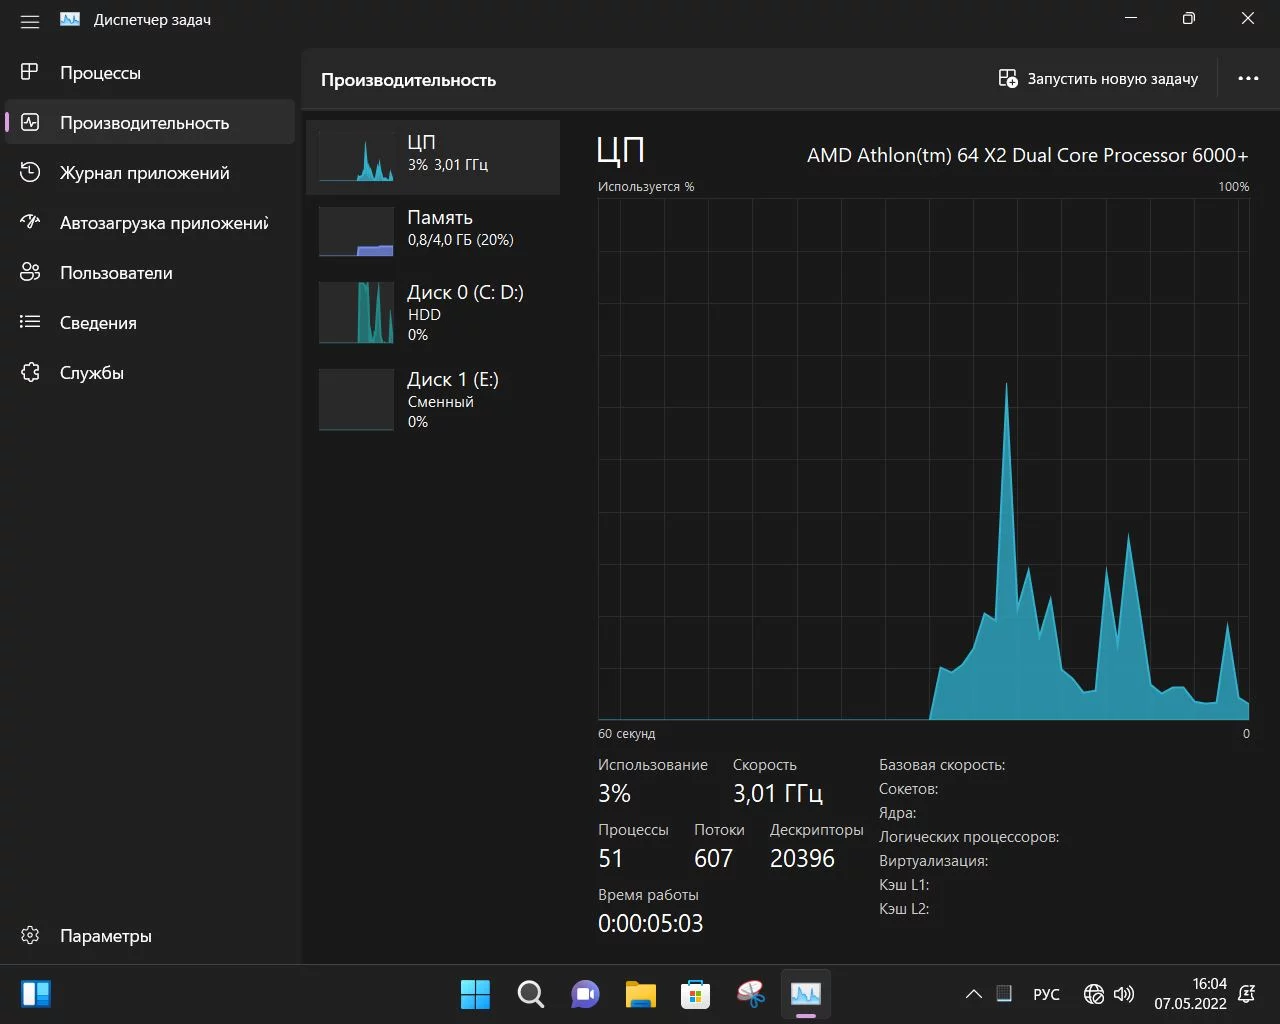Click the new task icon in header
The image size is (1280, 1024).
[x=1008, y=78]
